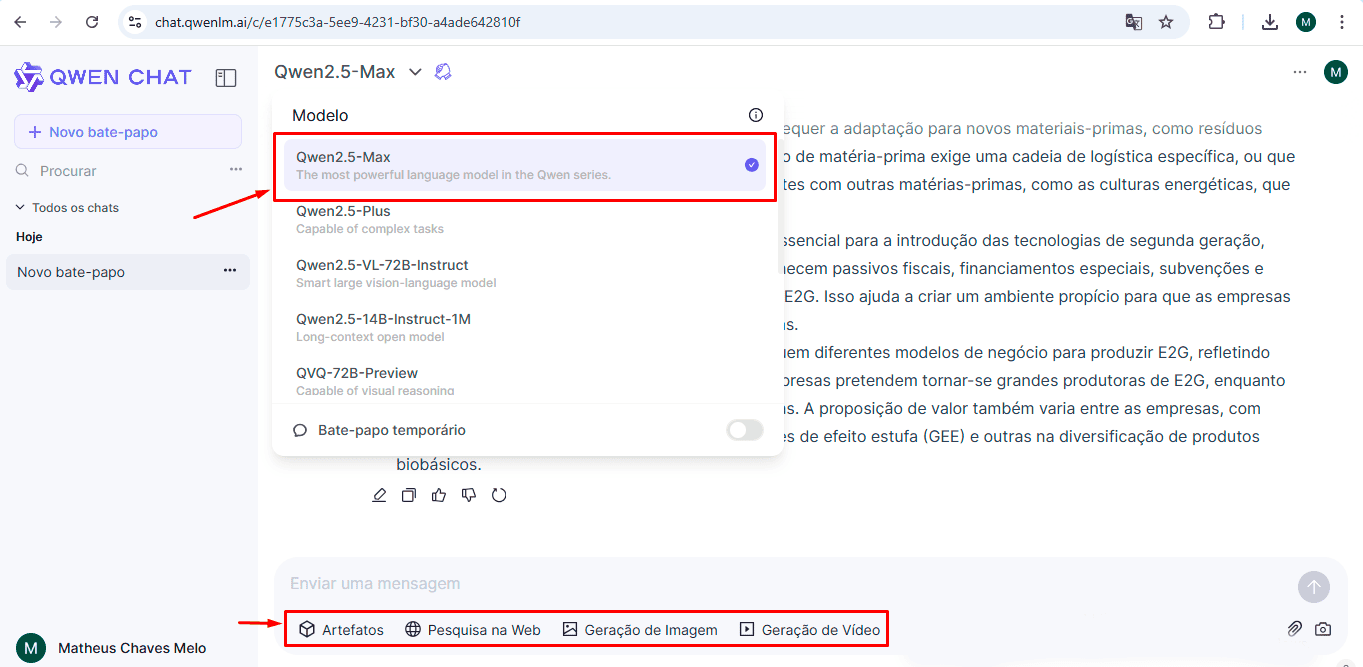Open the model info circle icon

[756, 115]
